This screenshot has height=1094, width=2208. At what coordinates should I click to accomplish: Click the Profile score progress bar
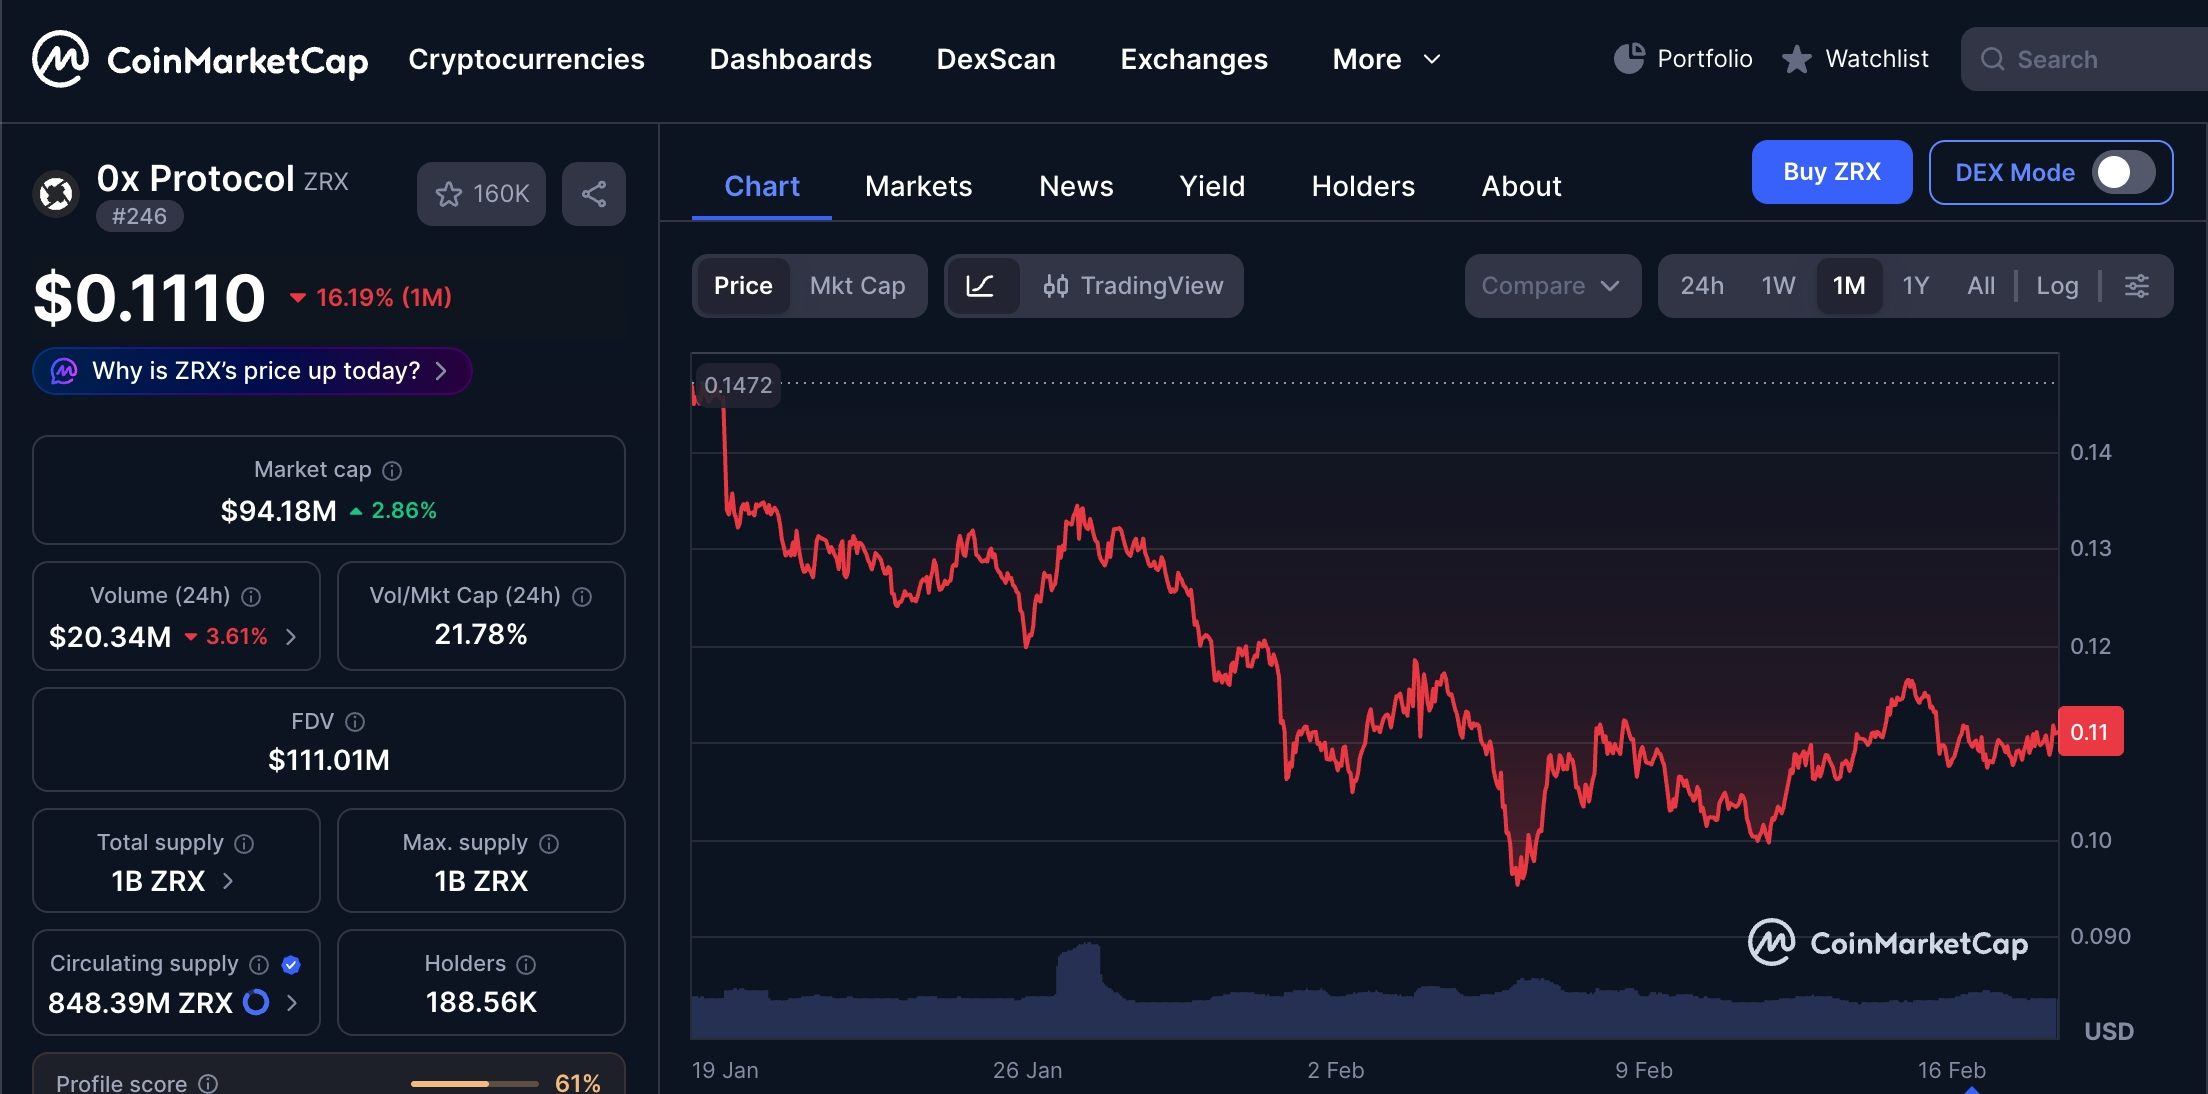coord(474,1083)
